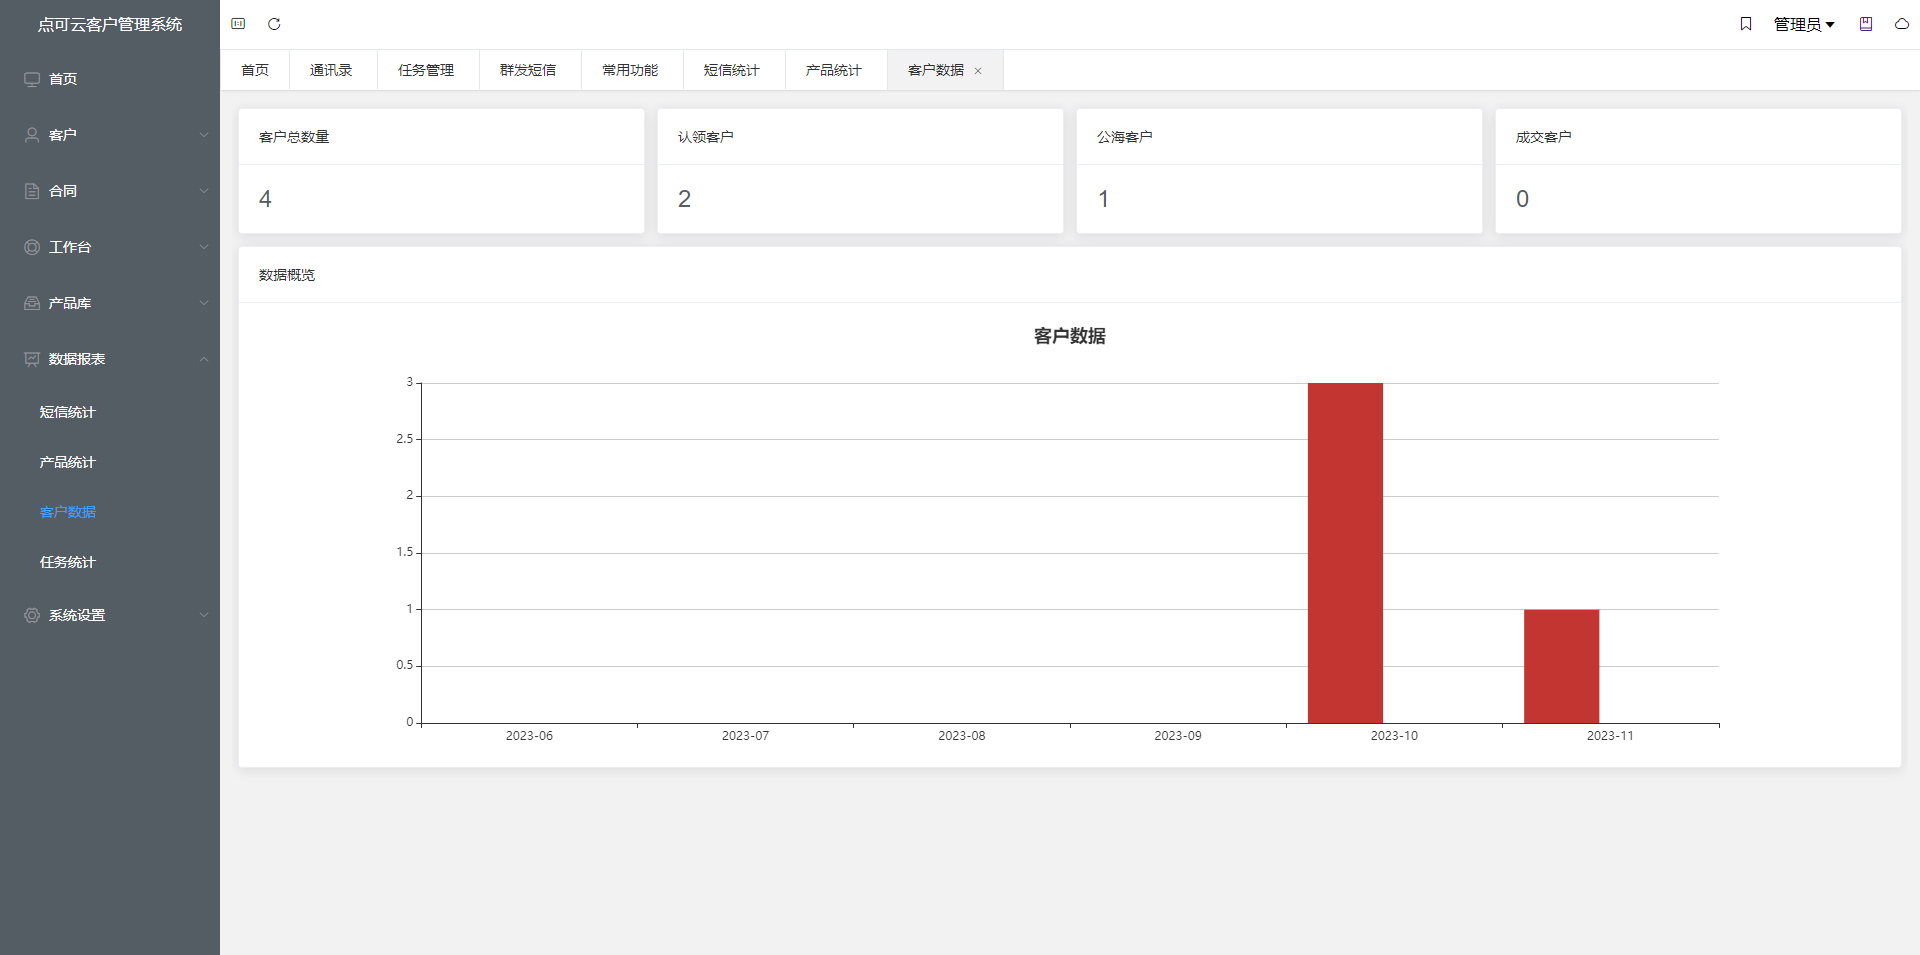The width and height of the screenshot is (1920, 955).
Task: Switch to the 任务管理 tab
Action: click(426, 70)
